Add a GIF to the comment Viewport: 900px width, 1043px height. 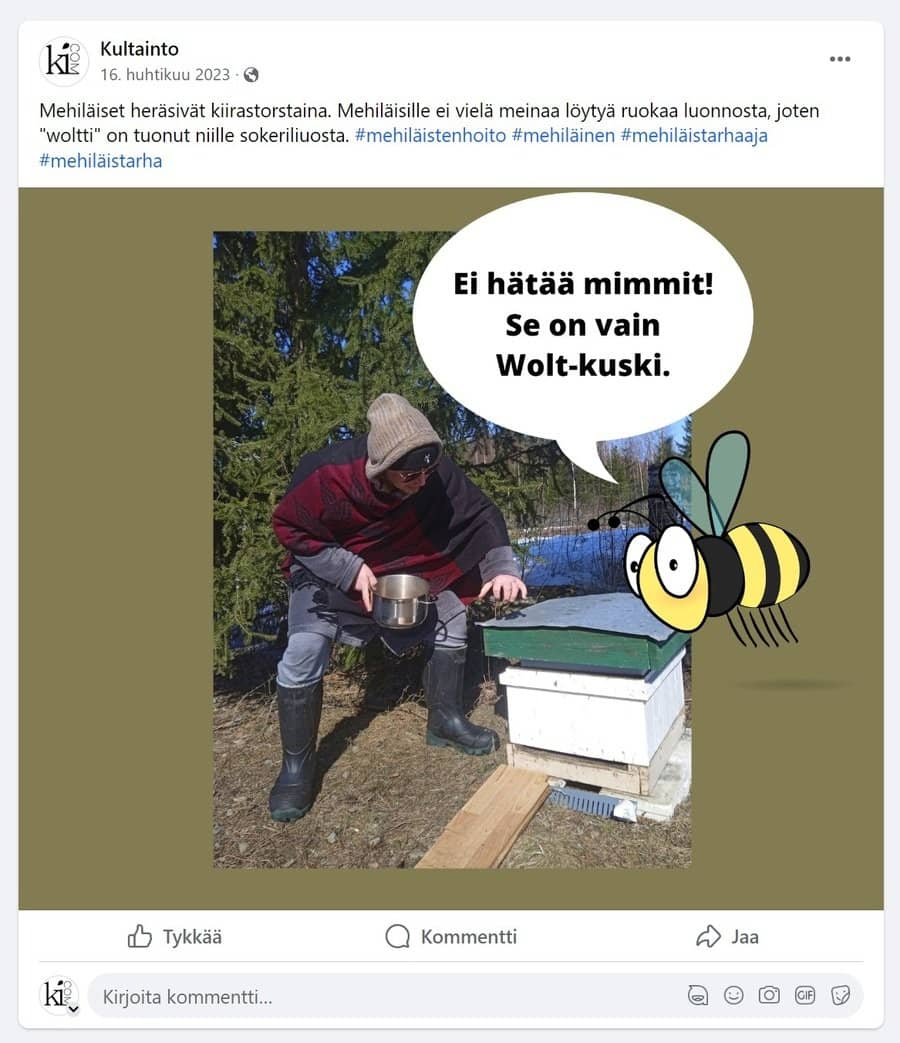(x=805, y=995)
